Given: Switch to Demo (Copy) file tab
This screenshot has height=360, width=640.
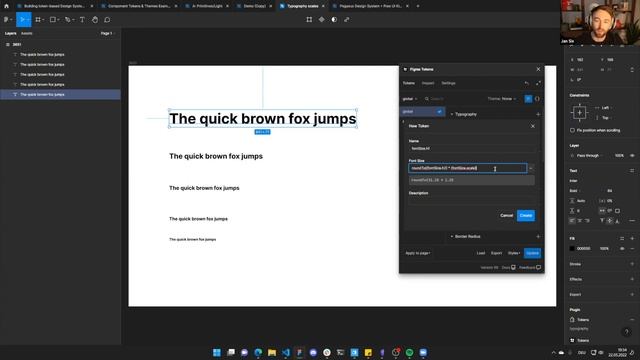Looking at the screenshot, I should 255,6.
